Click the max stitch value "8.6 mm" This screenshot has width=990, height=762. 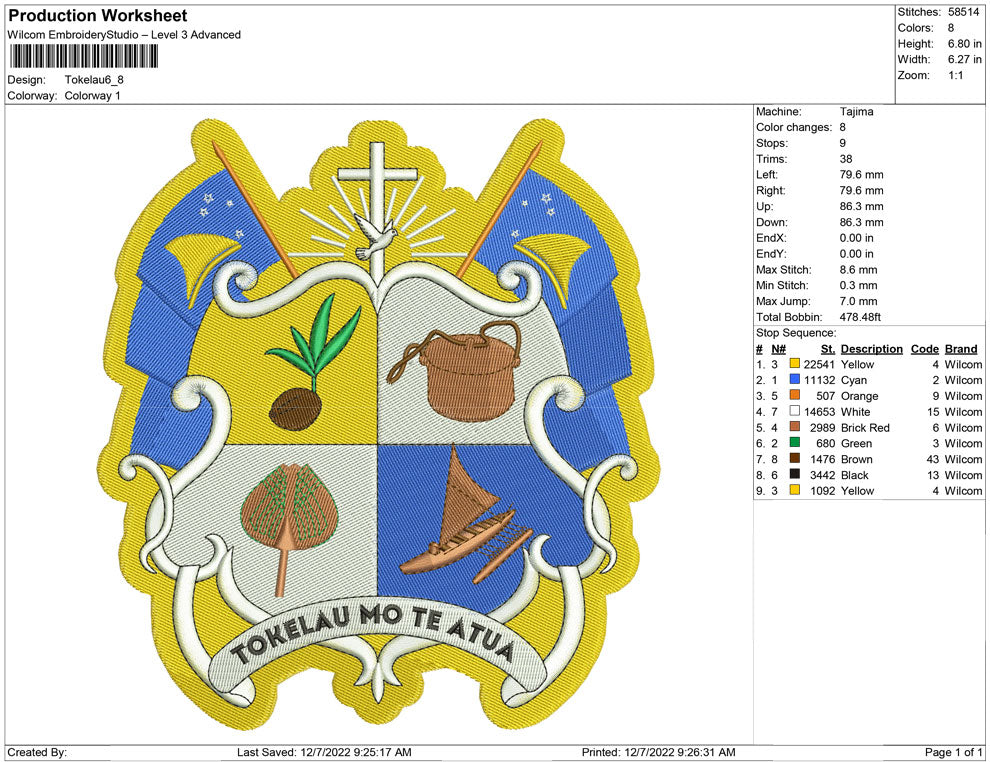tap(858, 270)
